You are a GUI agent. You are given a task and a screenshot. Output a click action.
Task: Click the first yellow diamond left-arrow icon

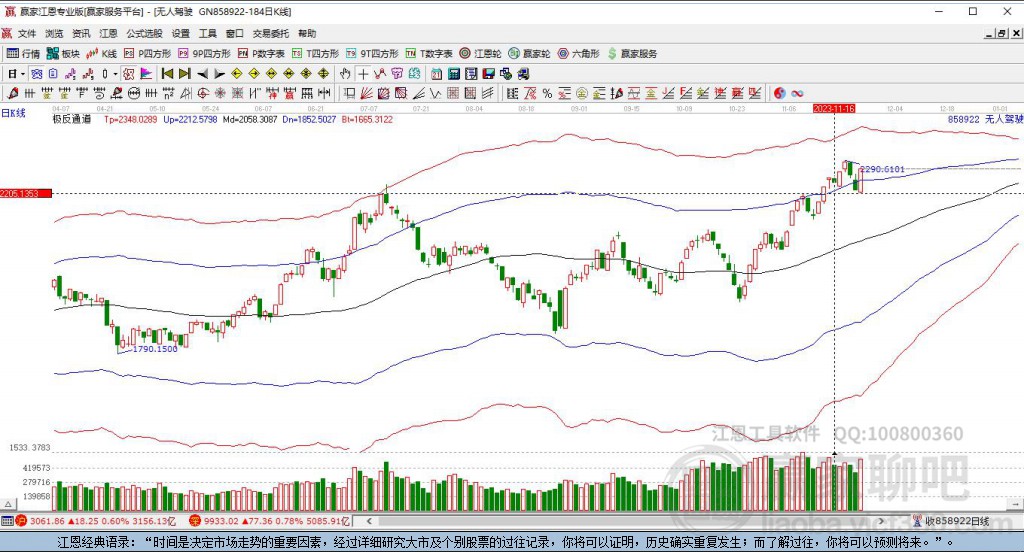(237, 74)
